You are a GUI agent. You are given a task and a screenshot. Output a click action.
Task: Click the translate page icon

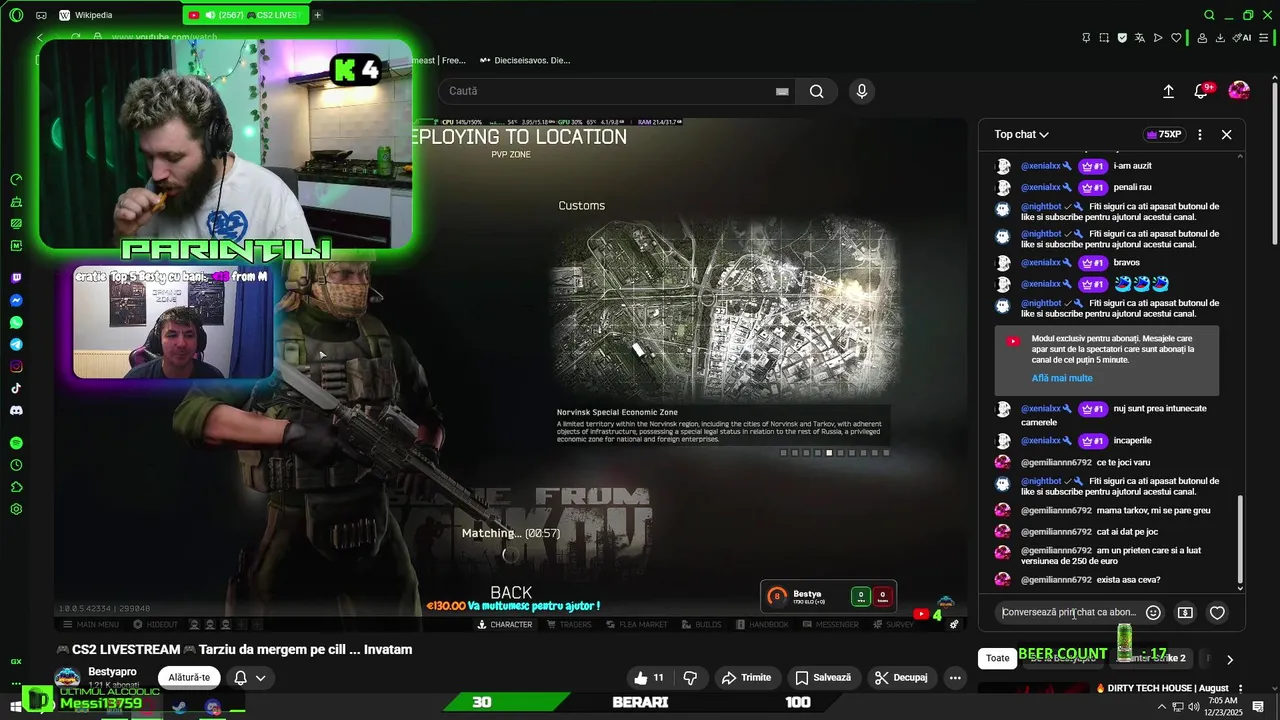1140,38
